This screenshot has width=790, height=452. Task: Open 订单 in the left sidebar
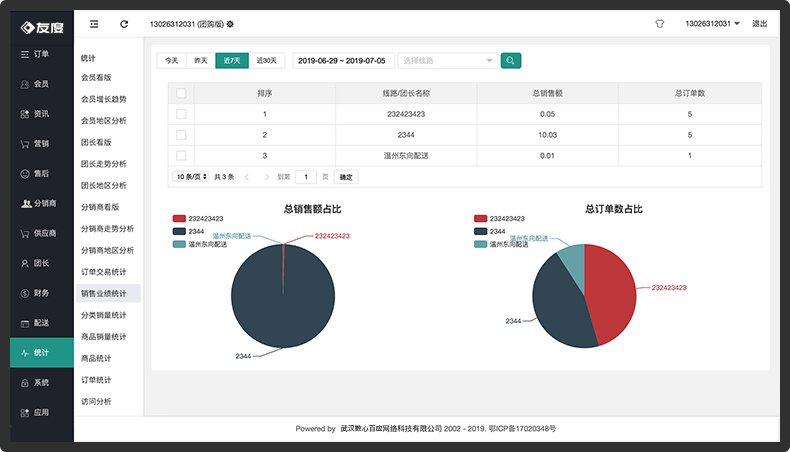(x=42, y=54)
